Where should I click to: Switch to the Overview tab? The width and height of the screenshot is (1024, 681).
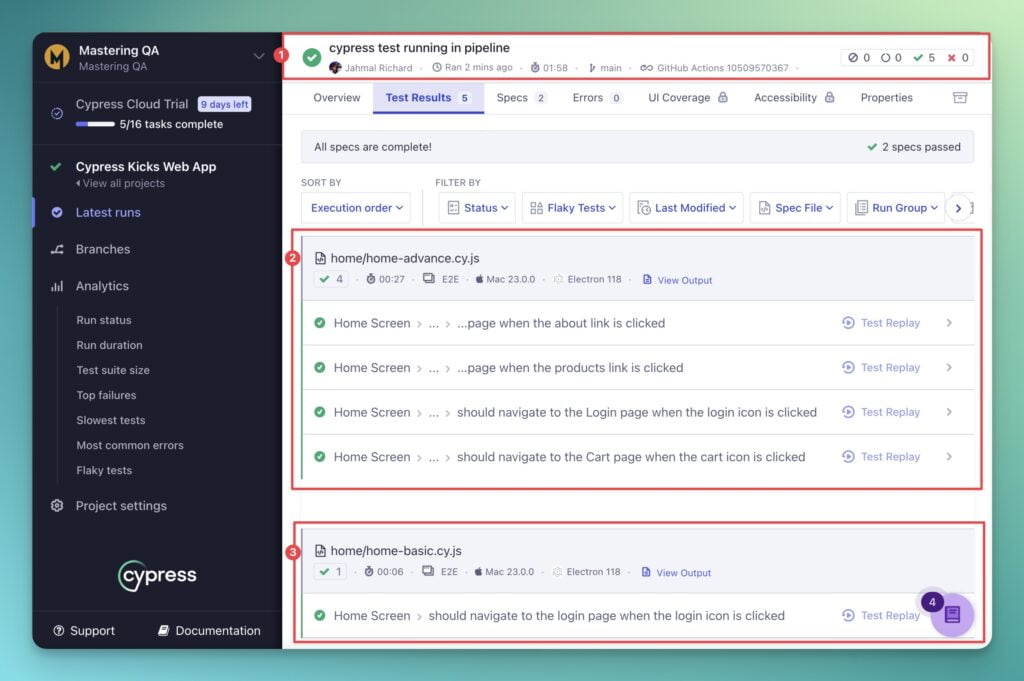[x=336, y=98]
